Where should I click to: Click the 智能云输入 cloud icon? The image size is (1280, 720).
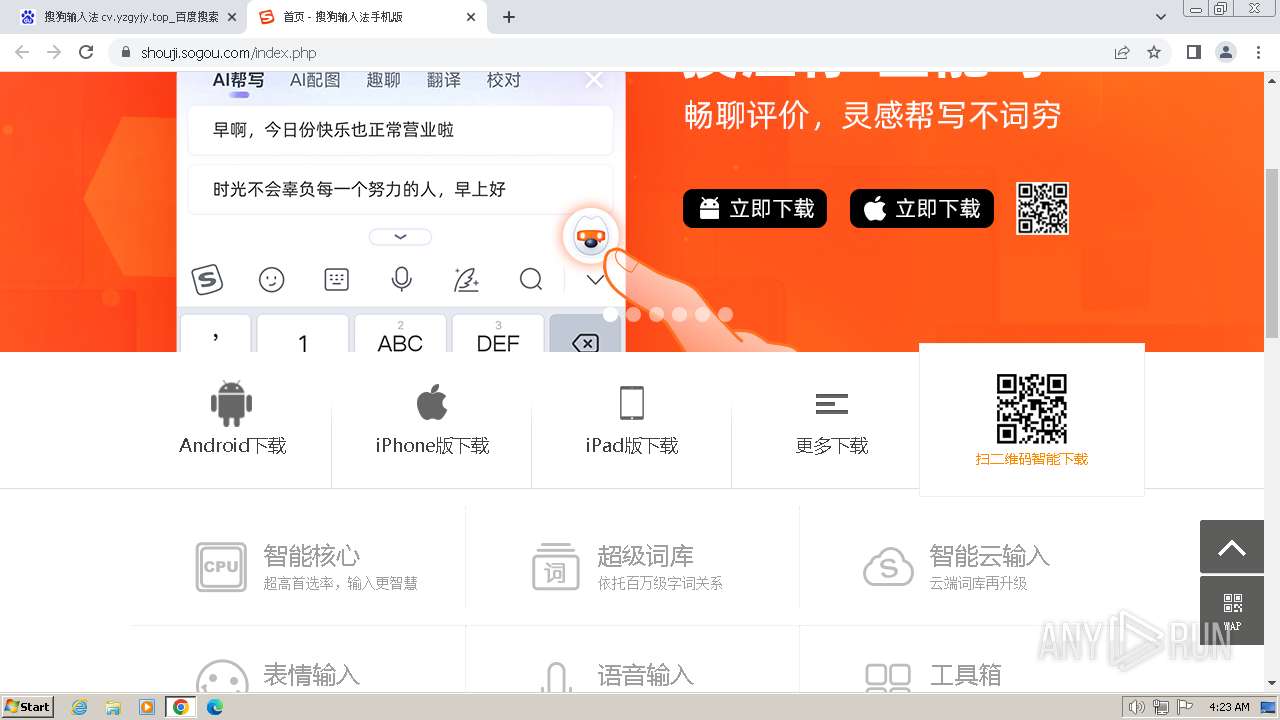[888, 567]
